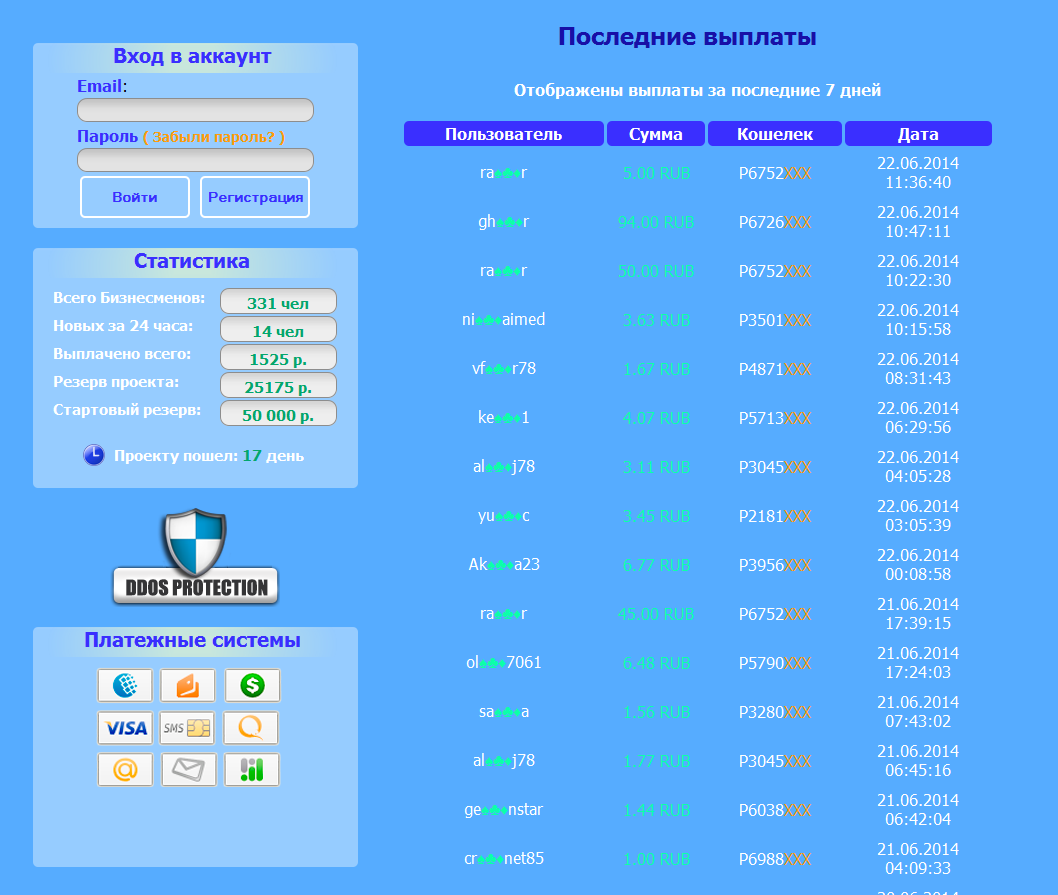Click the 5.00 RUB amount
Screen dimensions: 1058x895
click(656, 173)
